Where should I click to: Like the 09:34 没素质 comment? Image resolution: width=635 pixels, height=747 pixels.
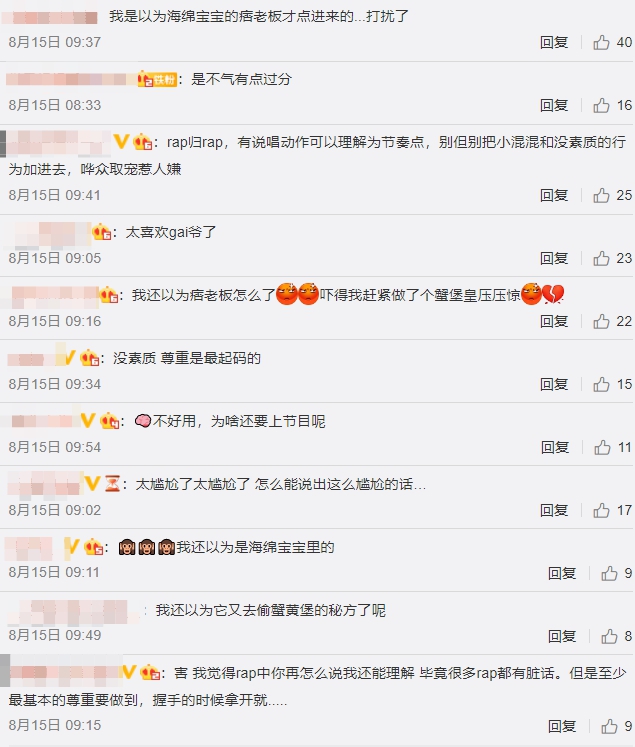coord(601,384)
